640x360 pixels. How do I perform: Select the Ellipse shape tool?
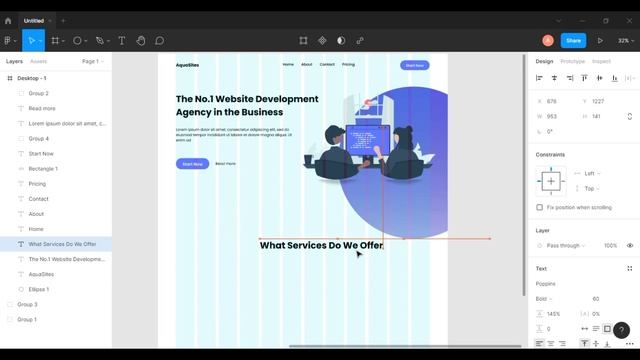point(77,40)
